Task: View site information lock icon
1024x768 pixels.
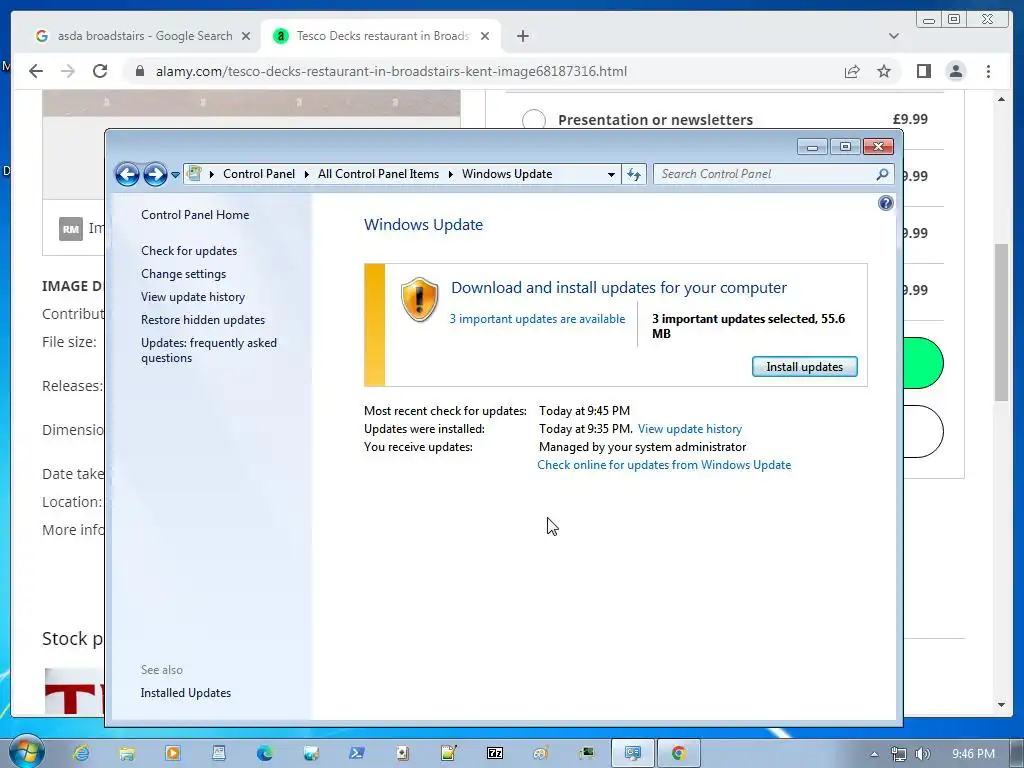Action: (140, 71)
